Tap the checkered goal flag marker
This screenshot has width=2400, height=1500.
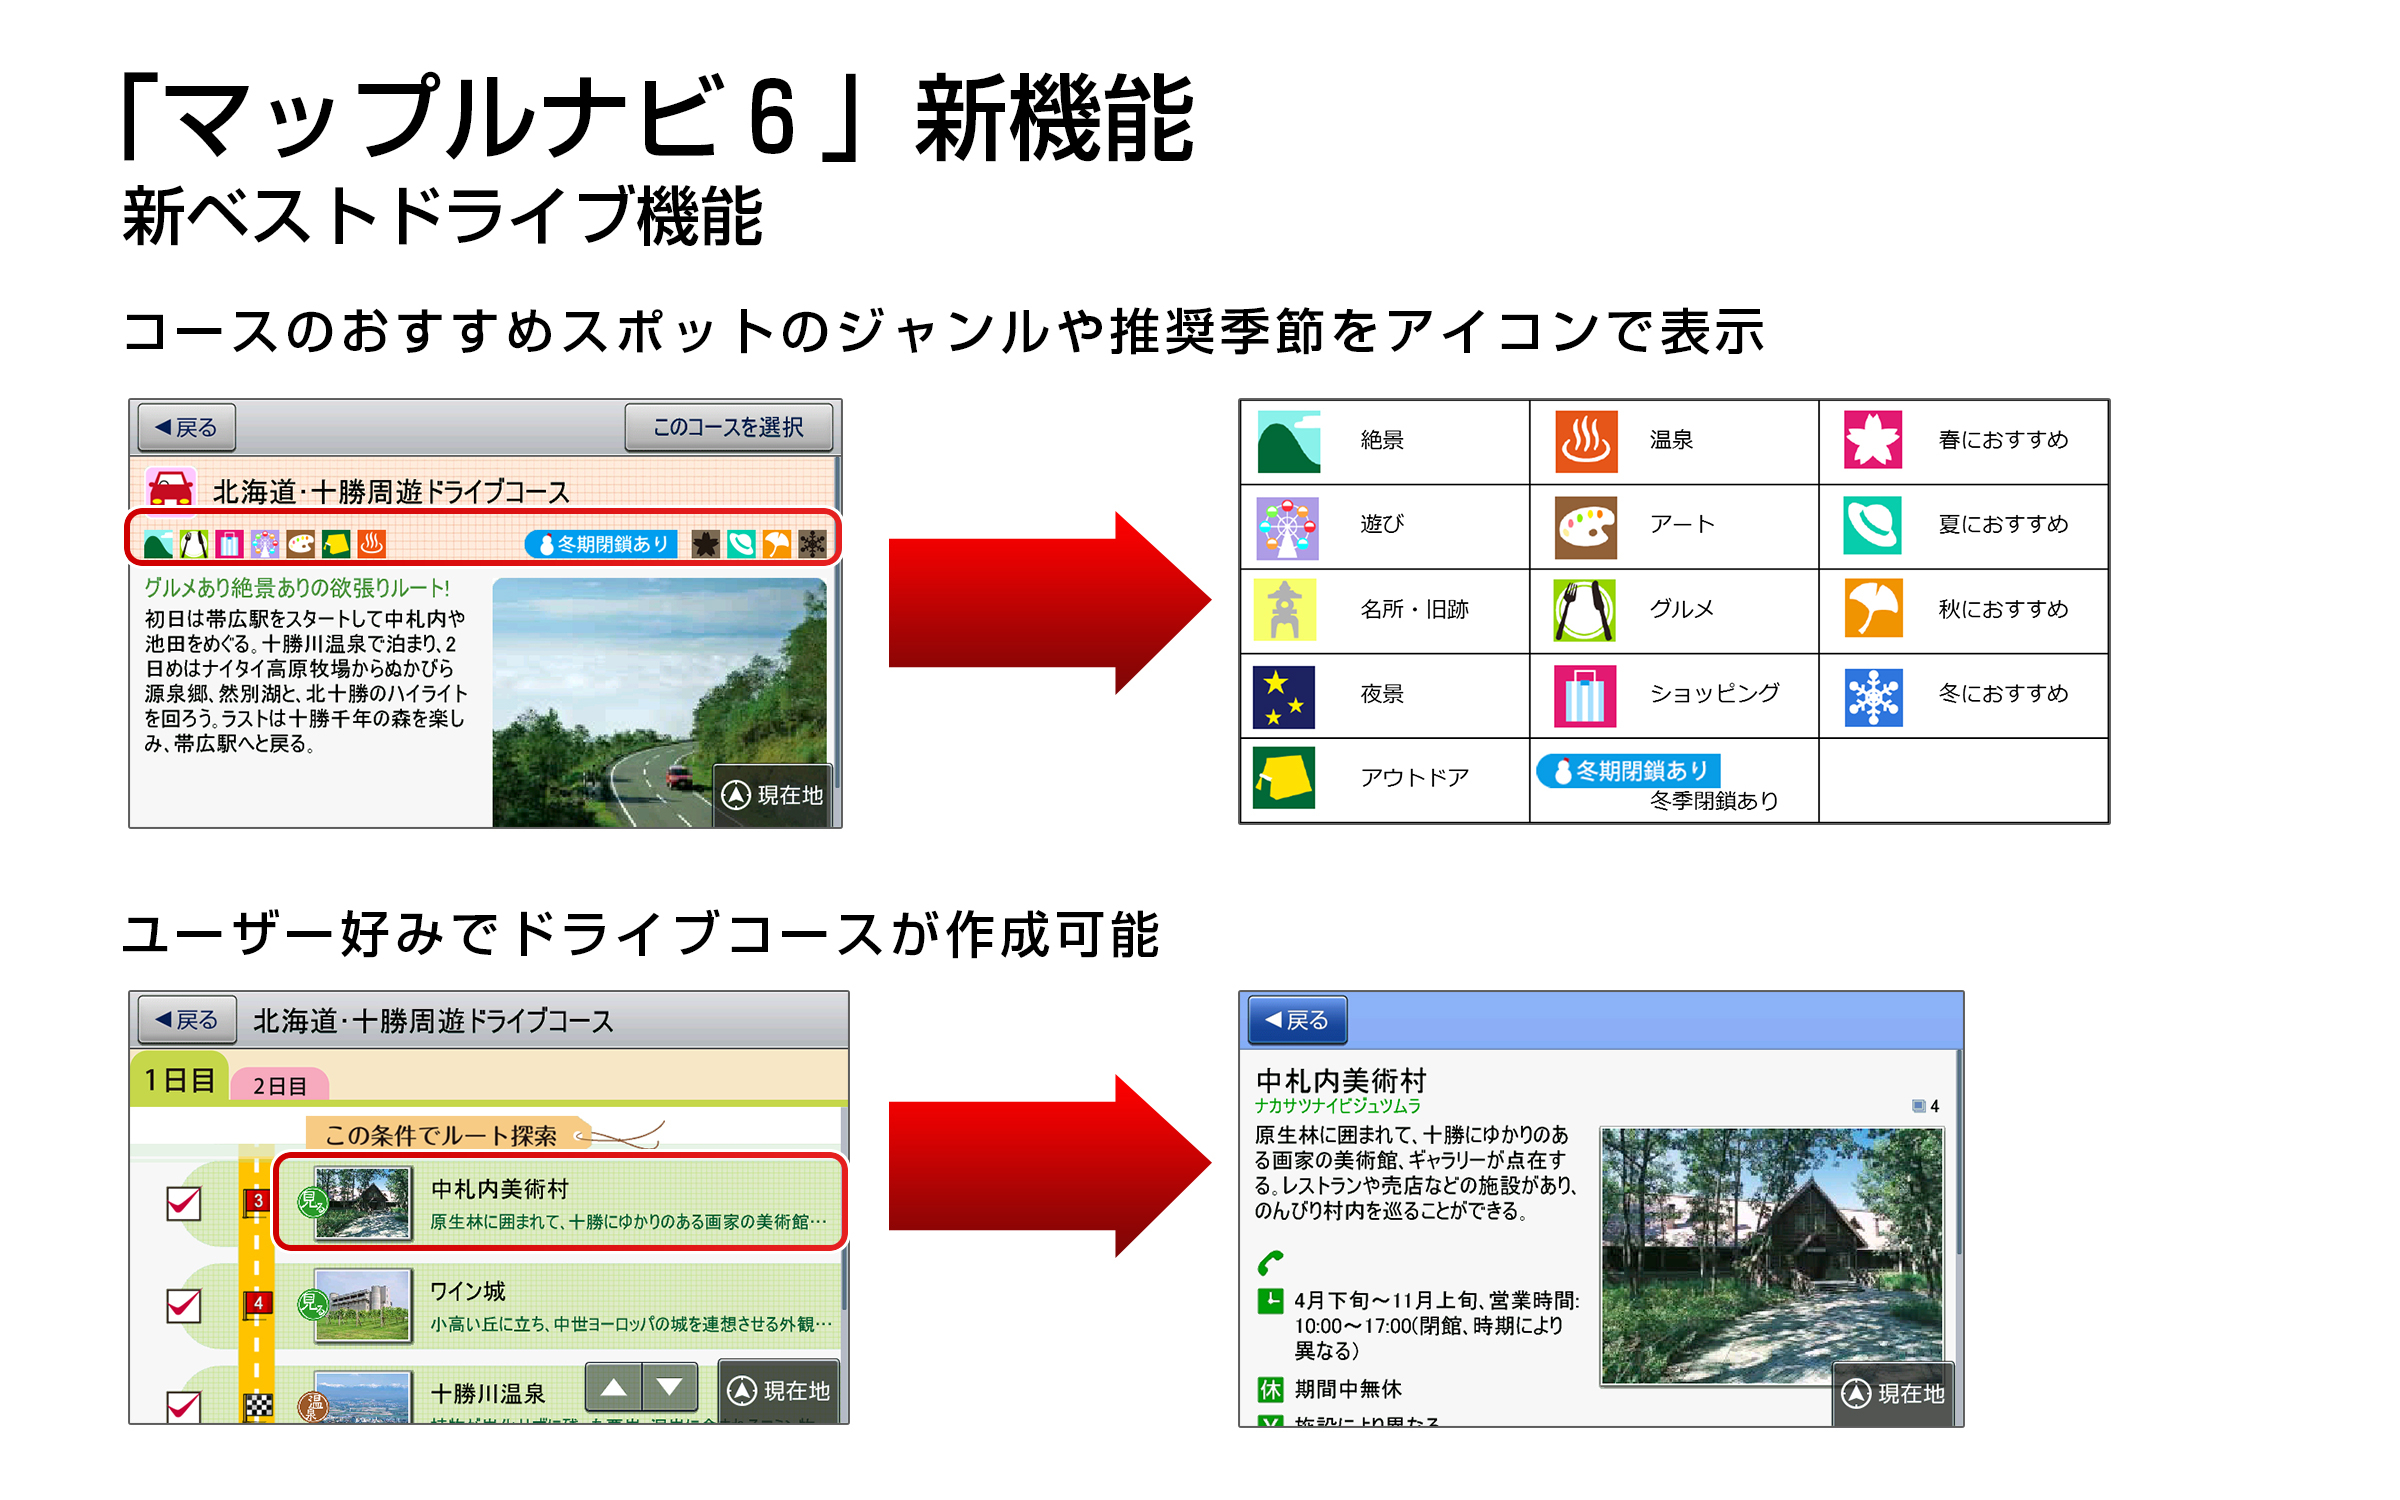coord(258,1405)
